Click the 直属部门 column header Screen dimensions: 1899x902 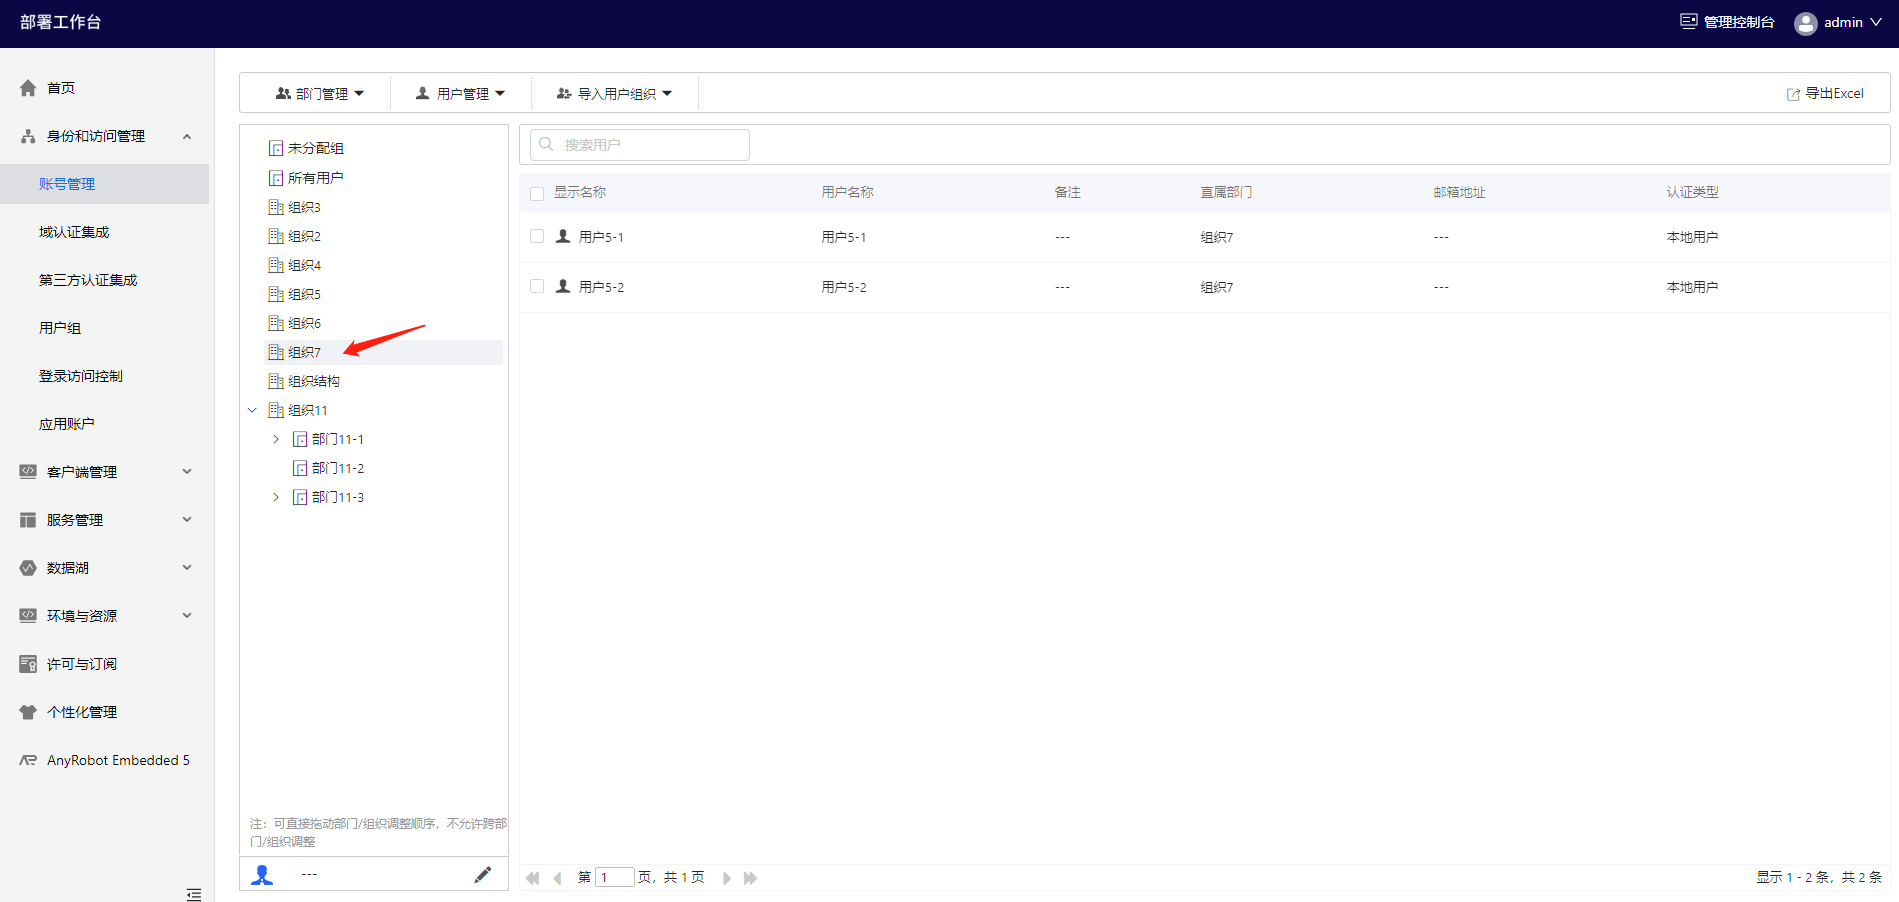[1226, 192]
